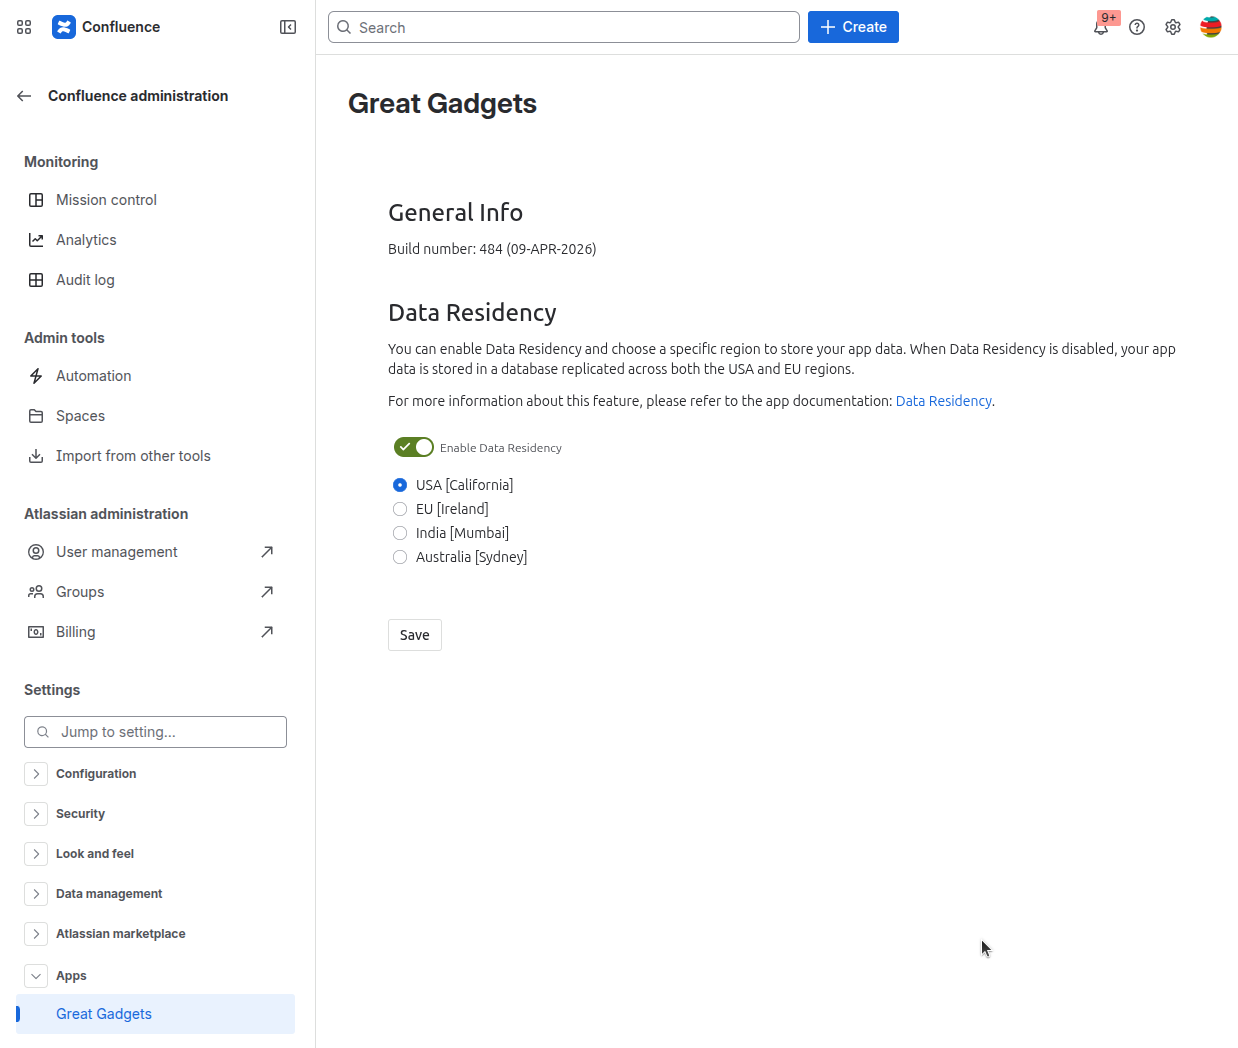1238x1048 pixels.
Task: Click external link arrow beside Groups
Action: [267, 592]
